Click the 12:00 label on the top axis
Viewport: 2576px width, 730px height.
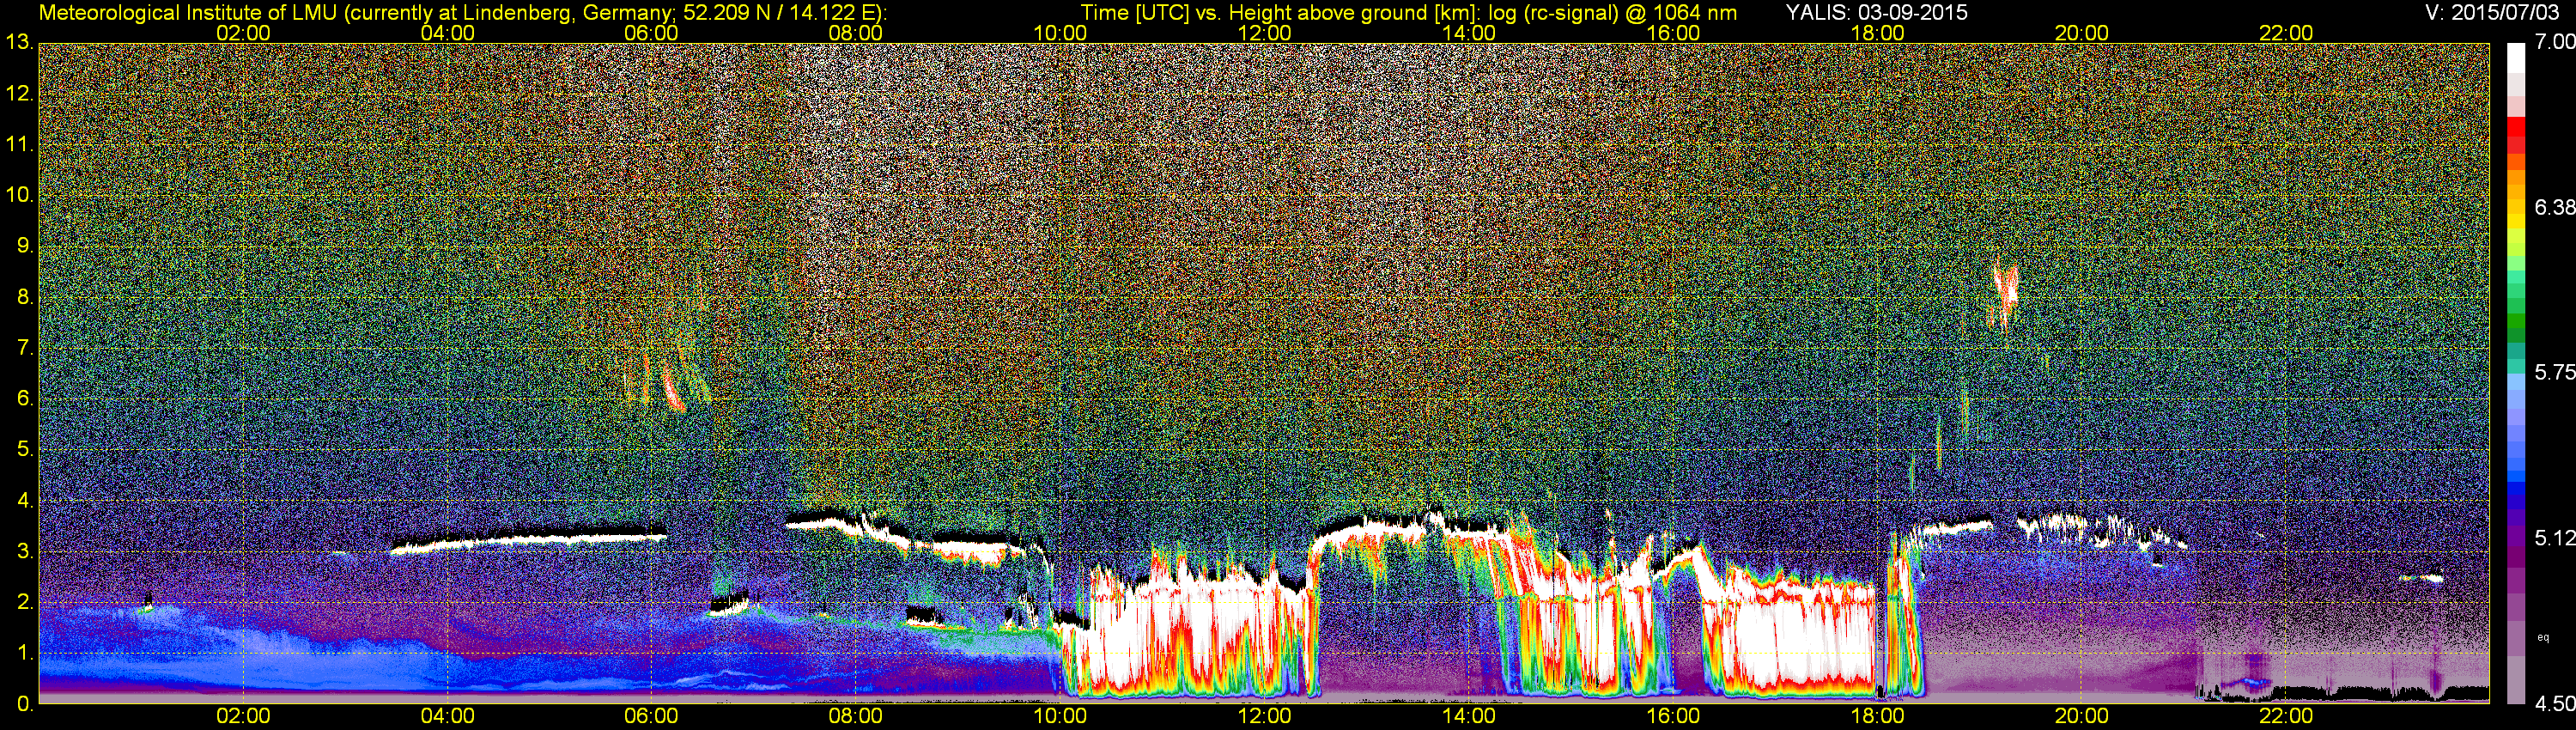click(1264, 33)
